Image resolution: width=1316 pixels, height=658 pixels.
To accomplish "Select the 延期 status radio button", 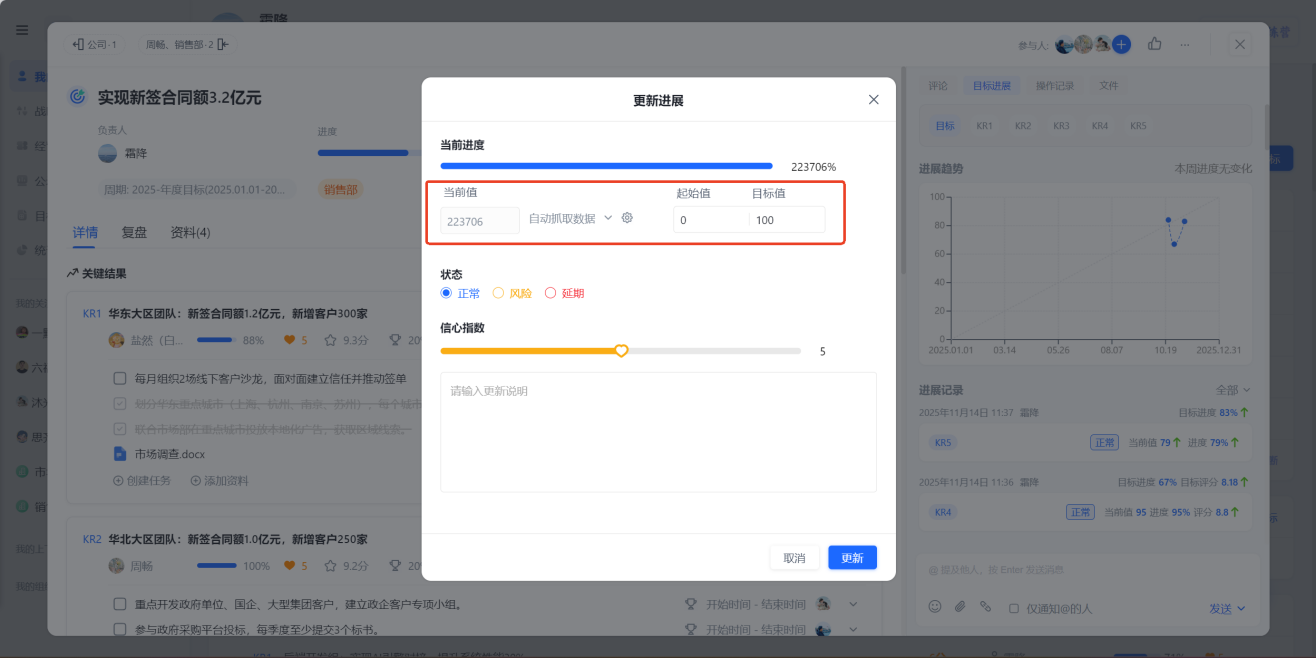I will (550, 293).
